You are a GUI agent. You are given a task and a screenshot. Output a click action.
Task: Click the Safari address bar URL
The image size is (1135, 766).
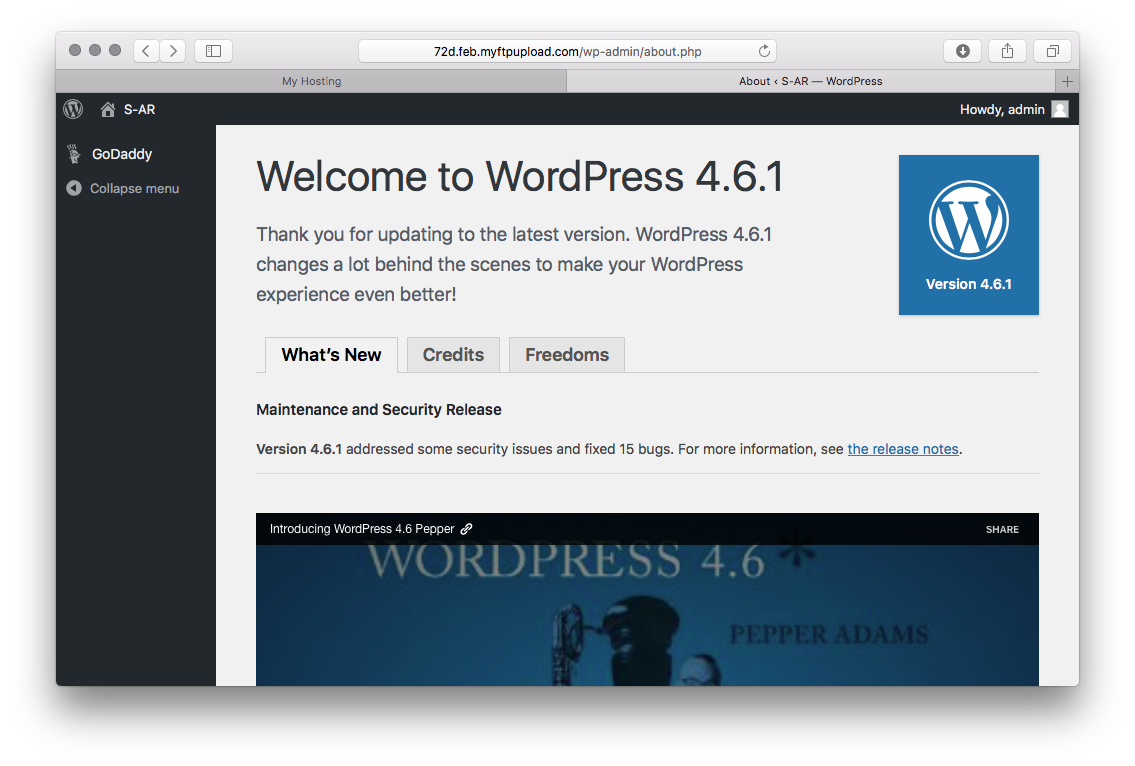point(568,51)
